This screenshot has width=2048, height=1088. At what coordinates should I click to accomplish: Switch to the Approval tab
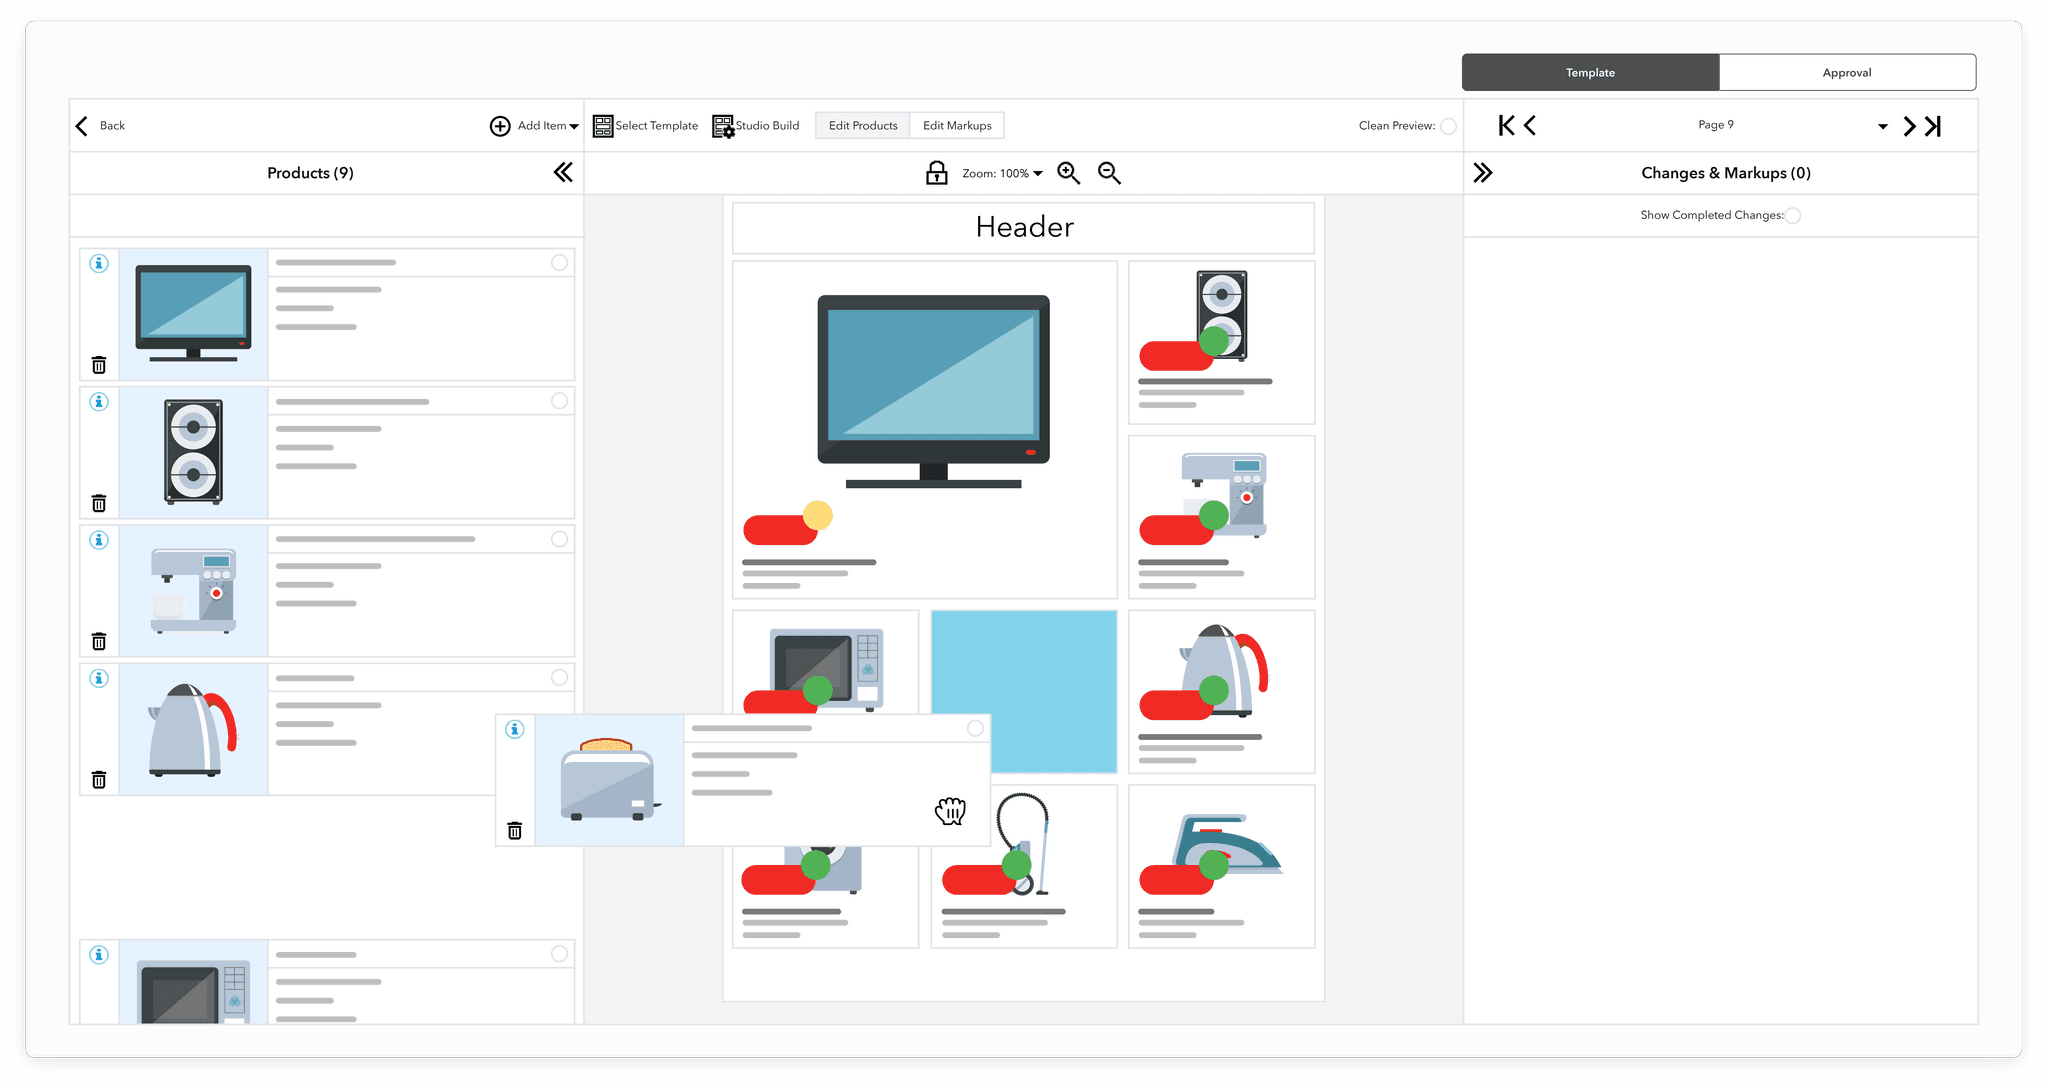click(1846, 72)
